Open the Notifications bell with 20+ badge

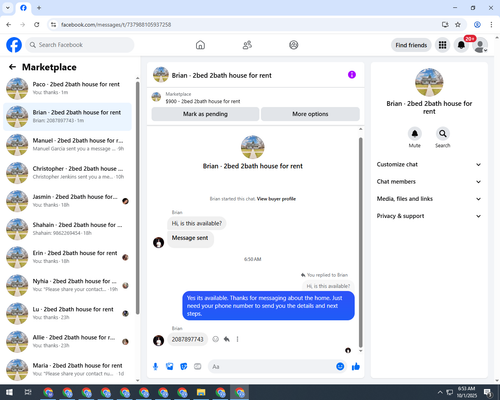pyautogui.click(x=461, y=45)
